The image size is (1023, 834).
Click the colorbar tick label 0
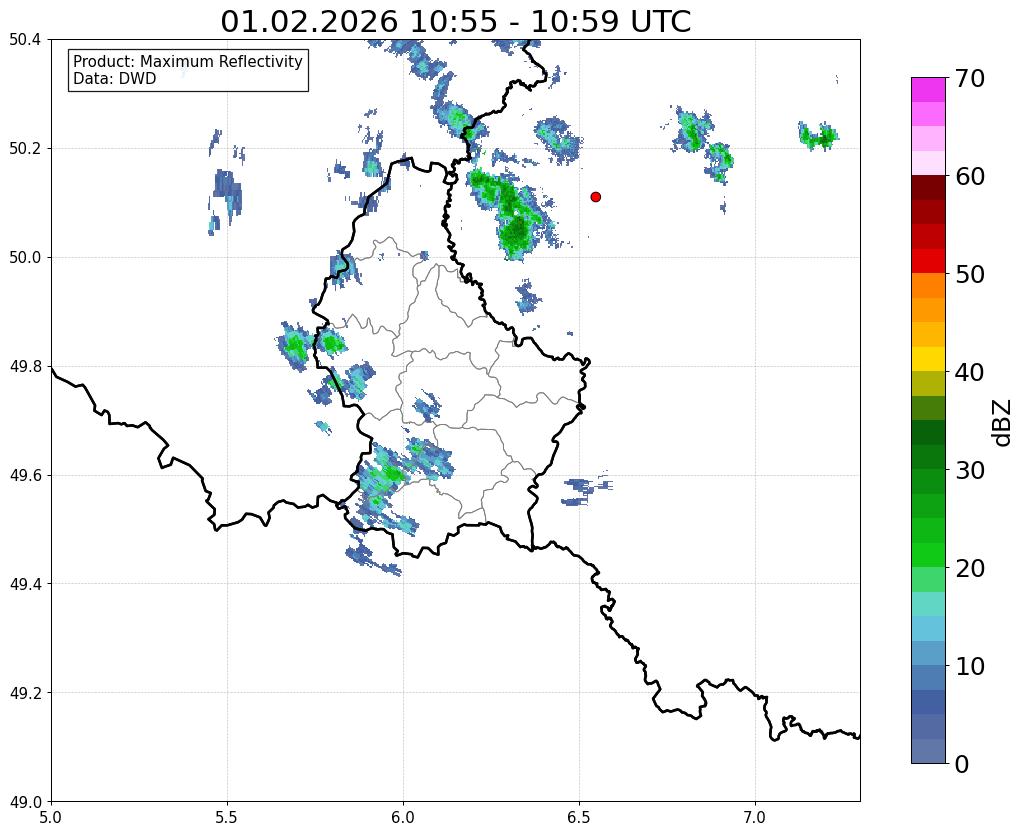click(x=962, y=764)
